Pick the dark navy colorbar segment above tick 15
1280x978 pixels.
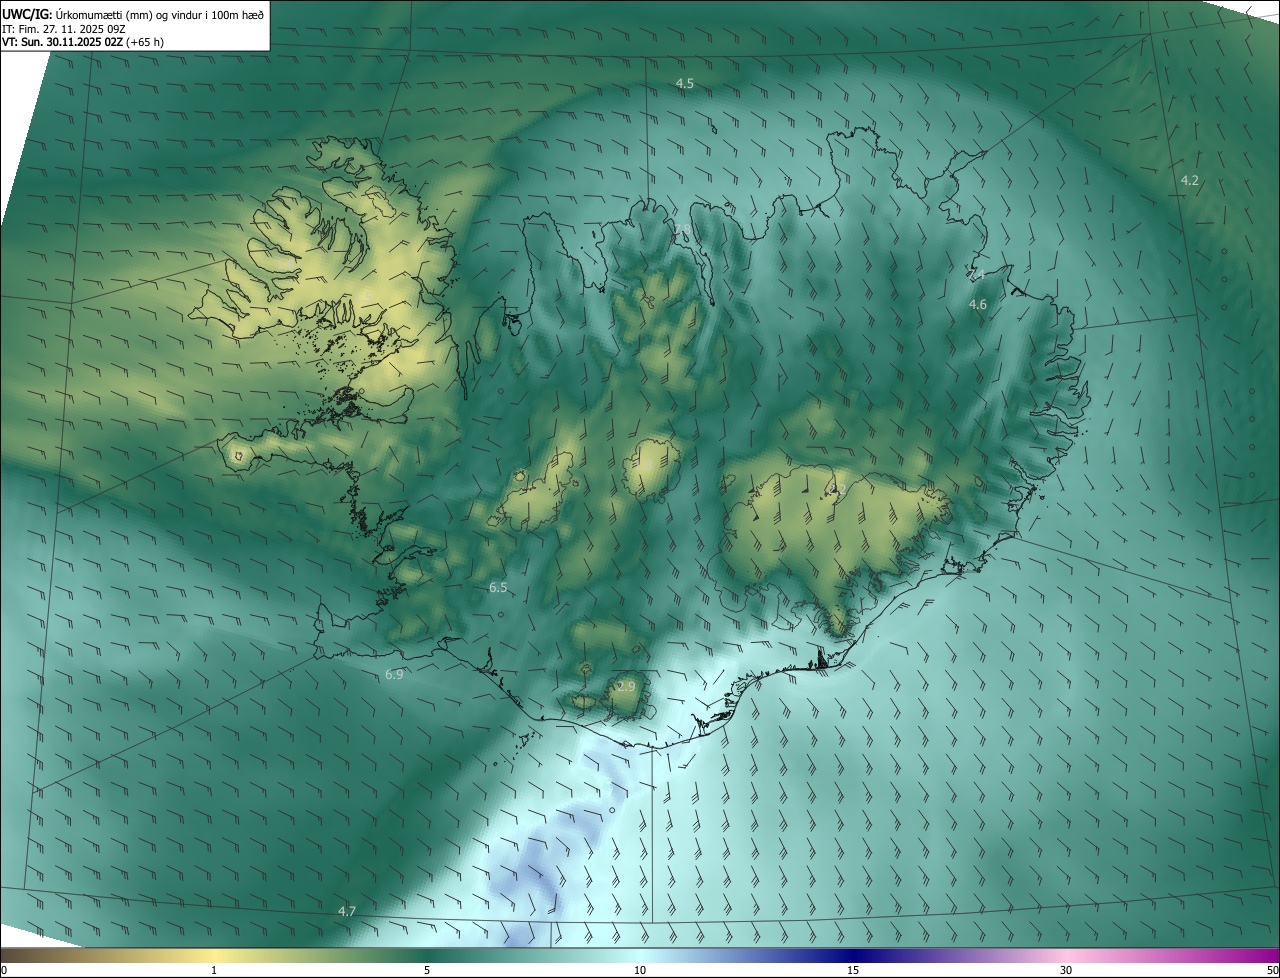[x=853, y=955]
